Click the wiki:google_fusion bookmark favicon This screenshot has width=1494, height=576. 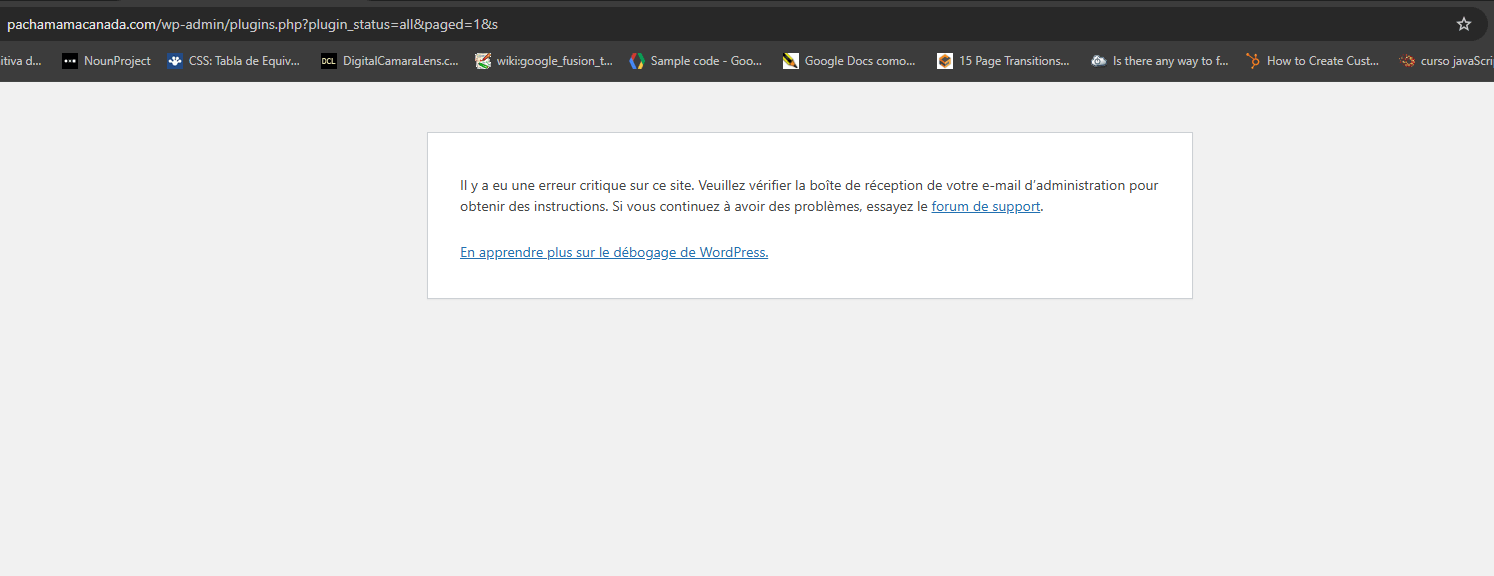pos(483,61)
